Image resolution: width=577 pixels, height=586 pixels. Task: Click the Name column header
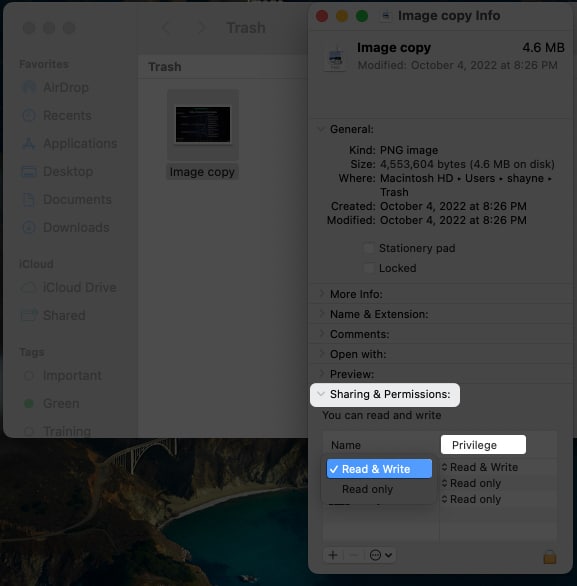click(346, 445)
